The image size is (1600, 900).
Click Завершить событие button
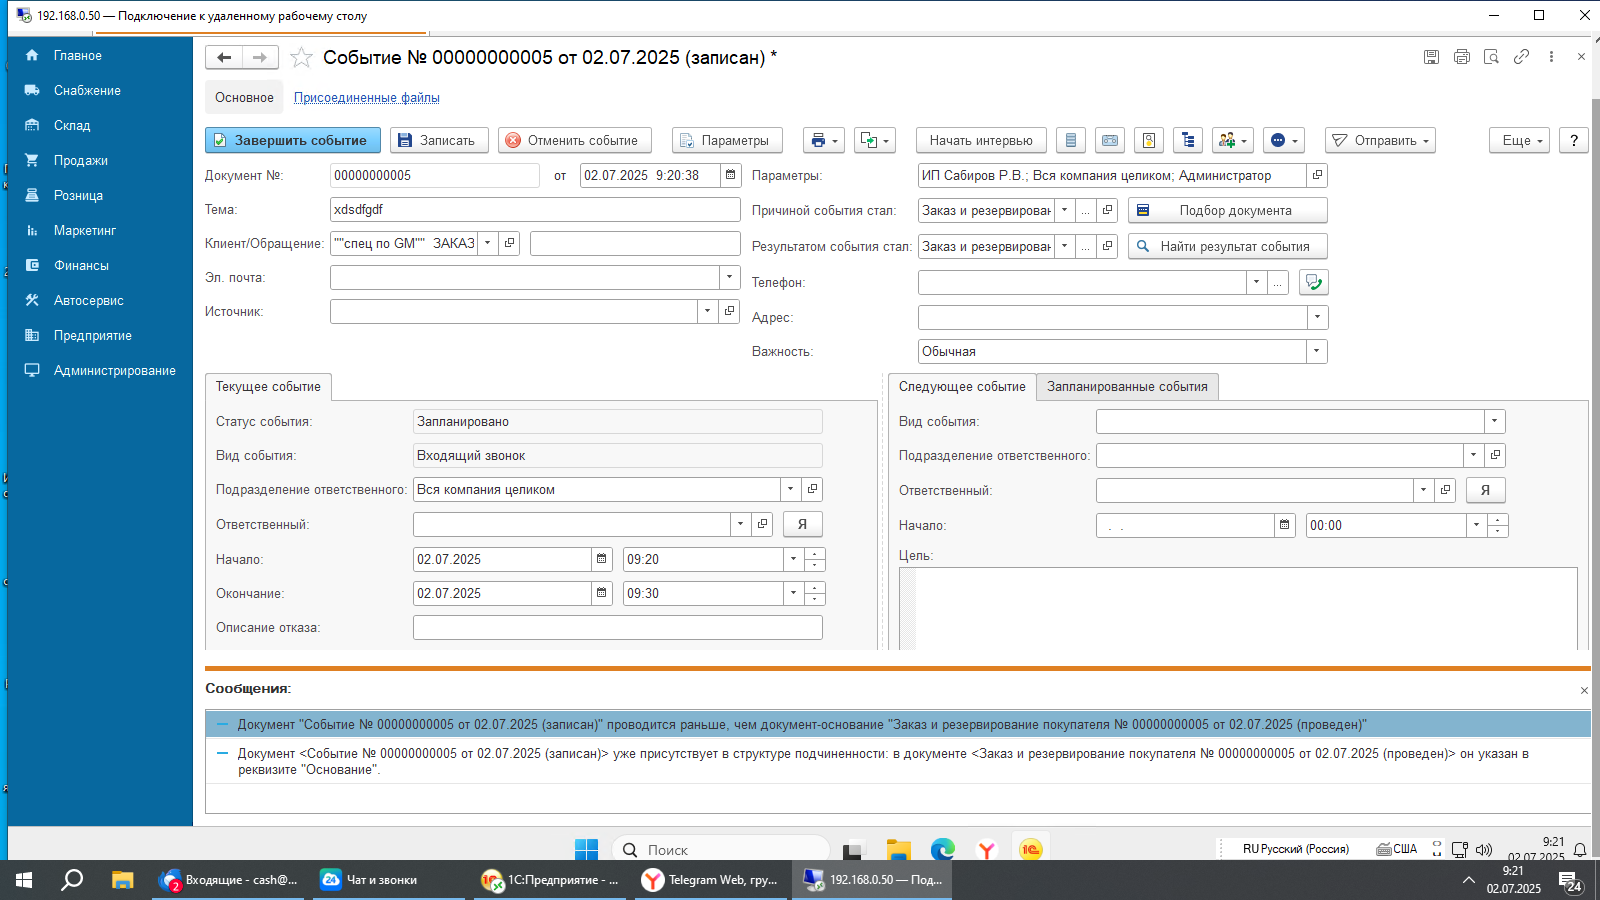[x=293, y=140]
